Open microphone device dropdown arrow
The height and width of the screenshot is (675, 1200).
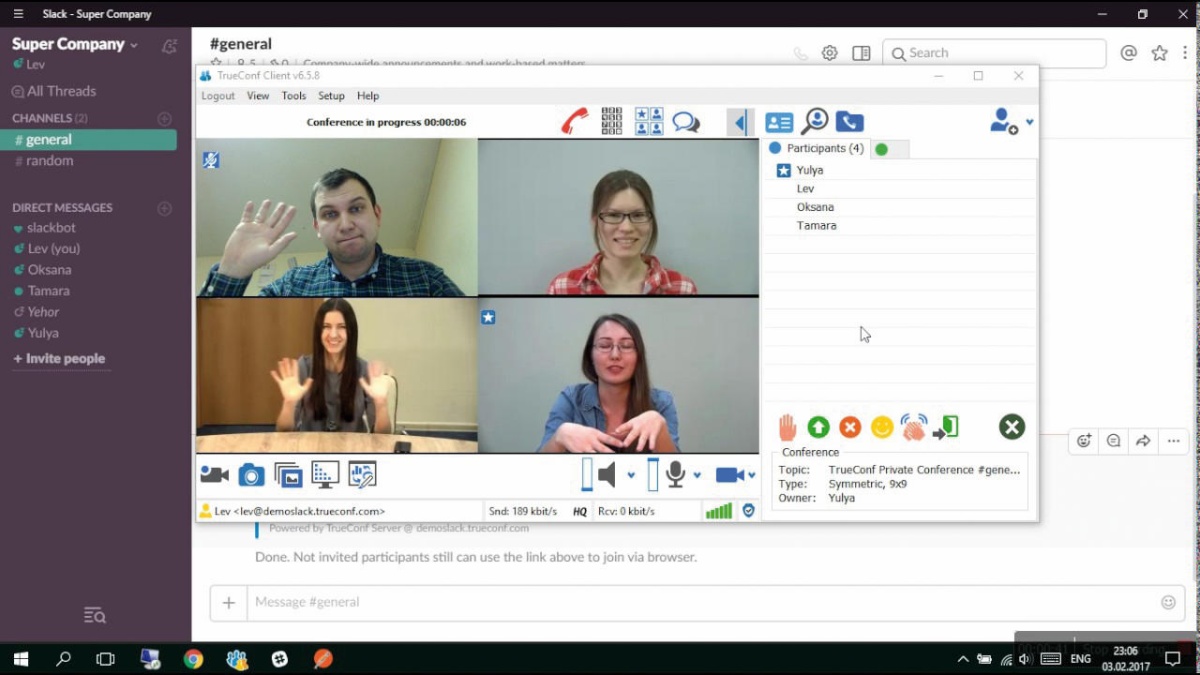697,476
